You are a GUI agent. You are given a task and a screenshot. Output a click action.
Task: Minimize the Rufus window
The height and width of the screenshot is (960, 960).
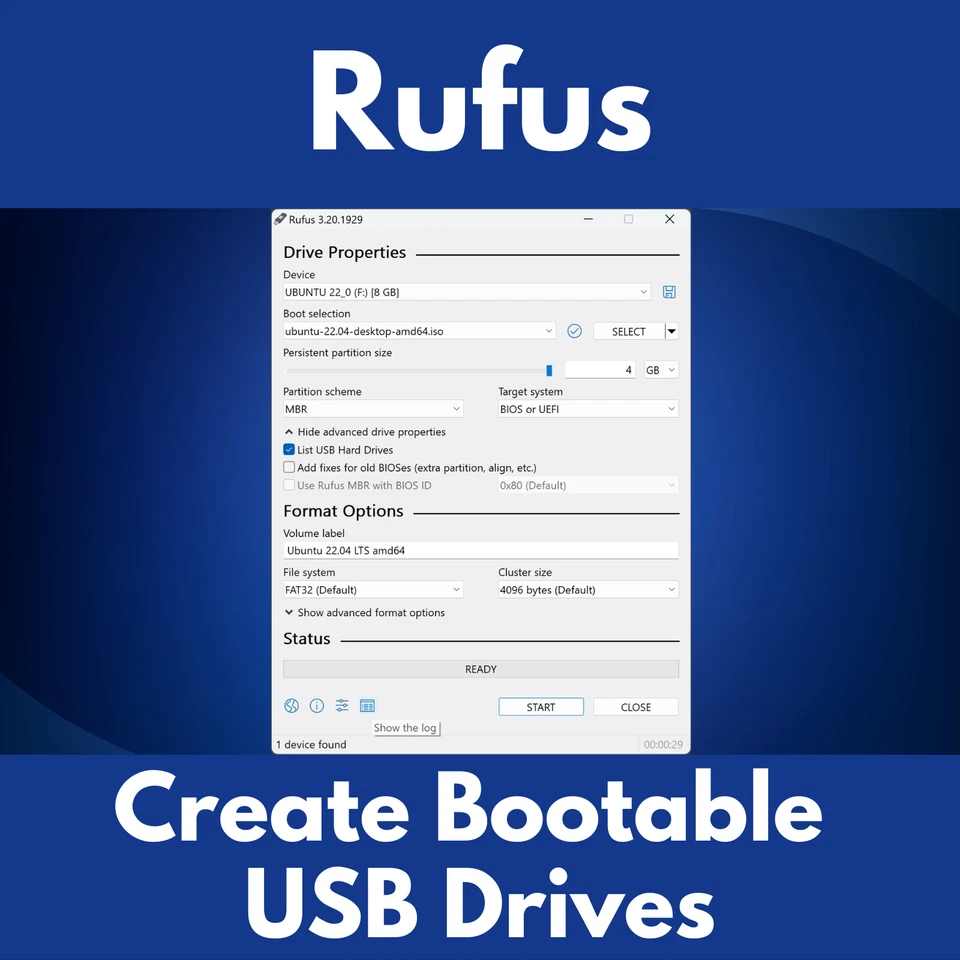click(588, 219)
